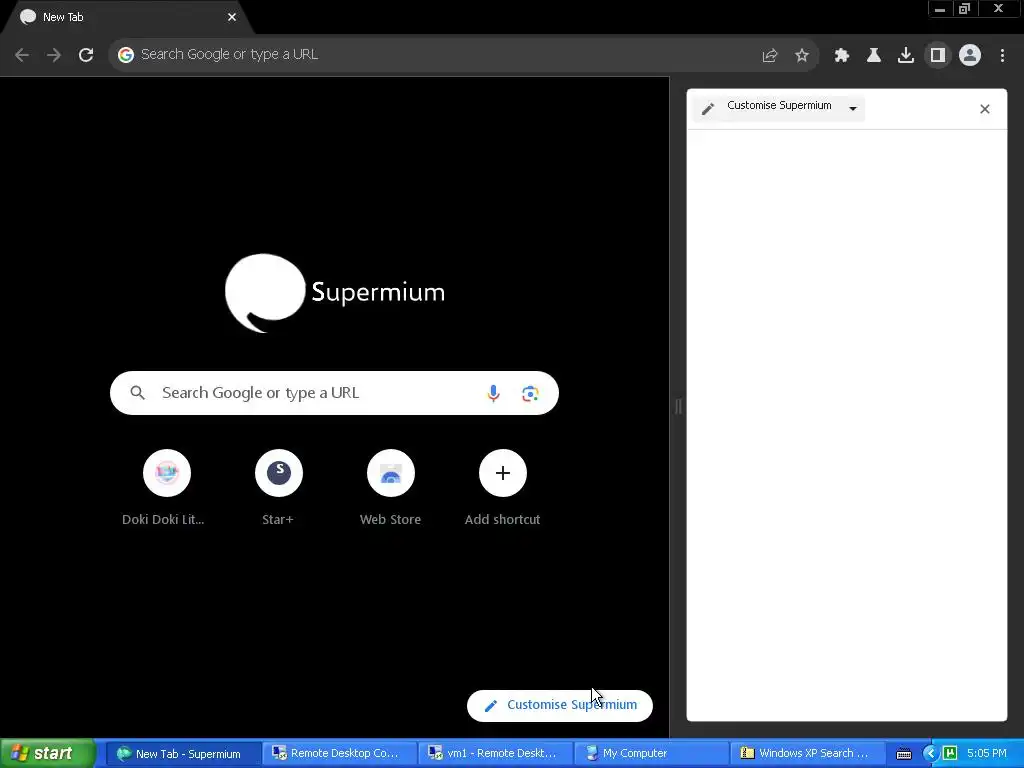Click the keyboard icon in system tray
This screenshot has width=1024, height=768.
(903, 754)
